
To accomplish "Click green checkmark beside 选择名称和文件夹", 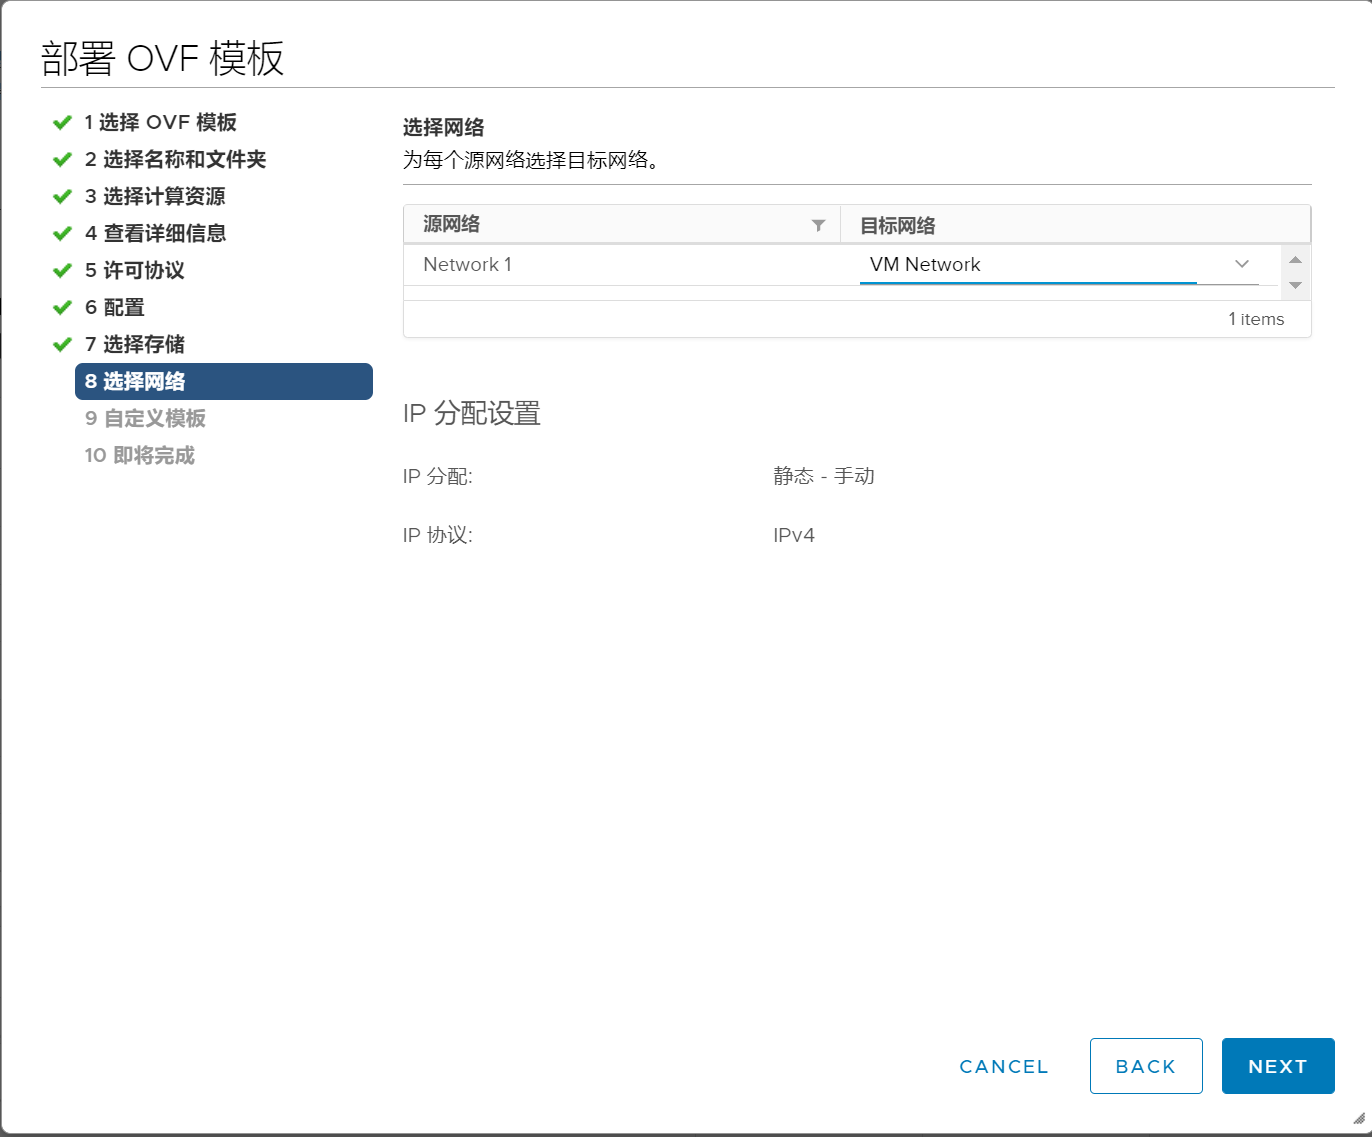I will click(62, 159).
